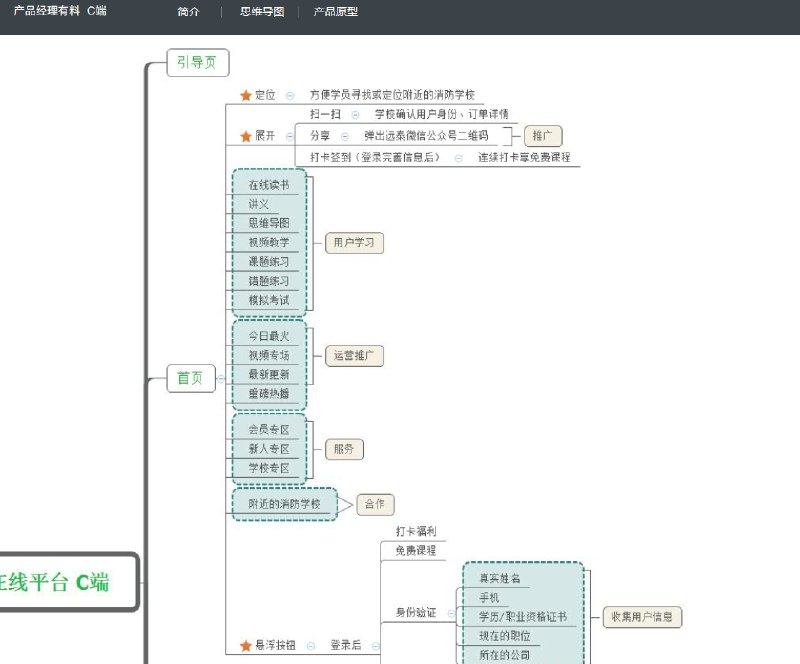Select the 首页 node
This screenshot has height=664, width=800.
(191, 378)
